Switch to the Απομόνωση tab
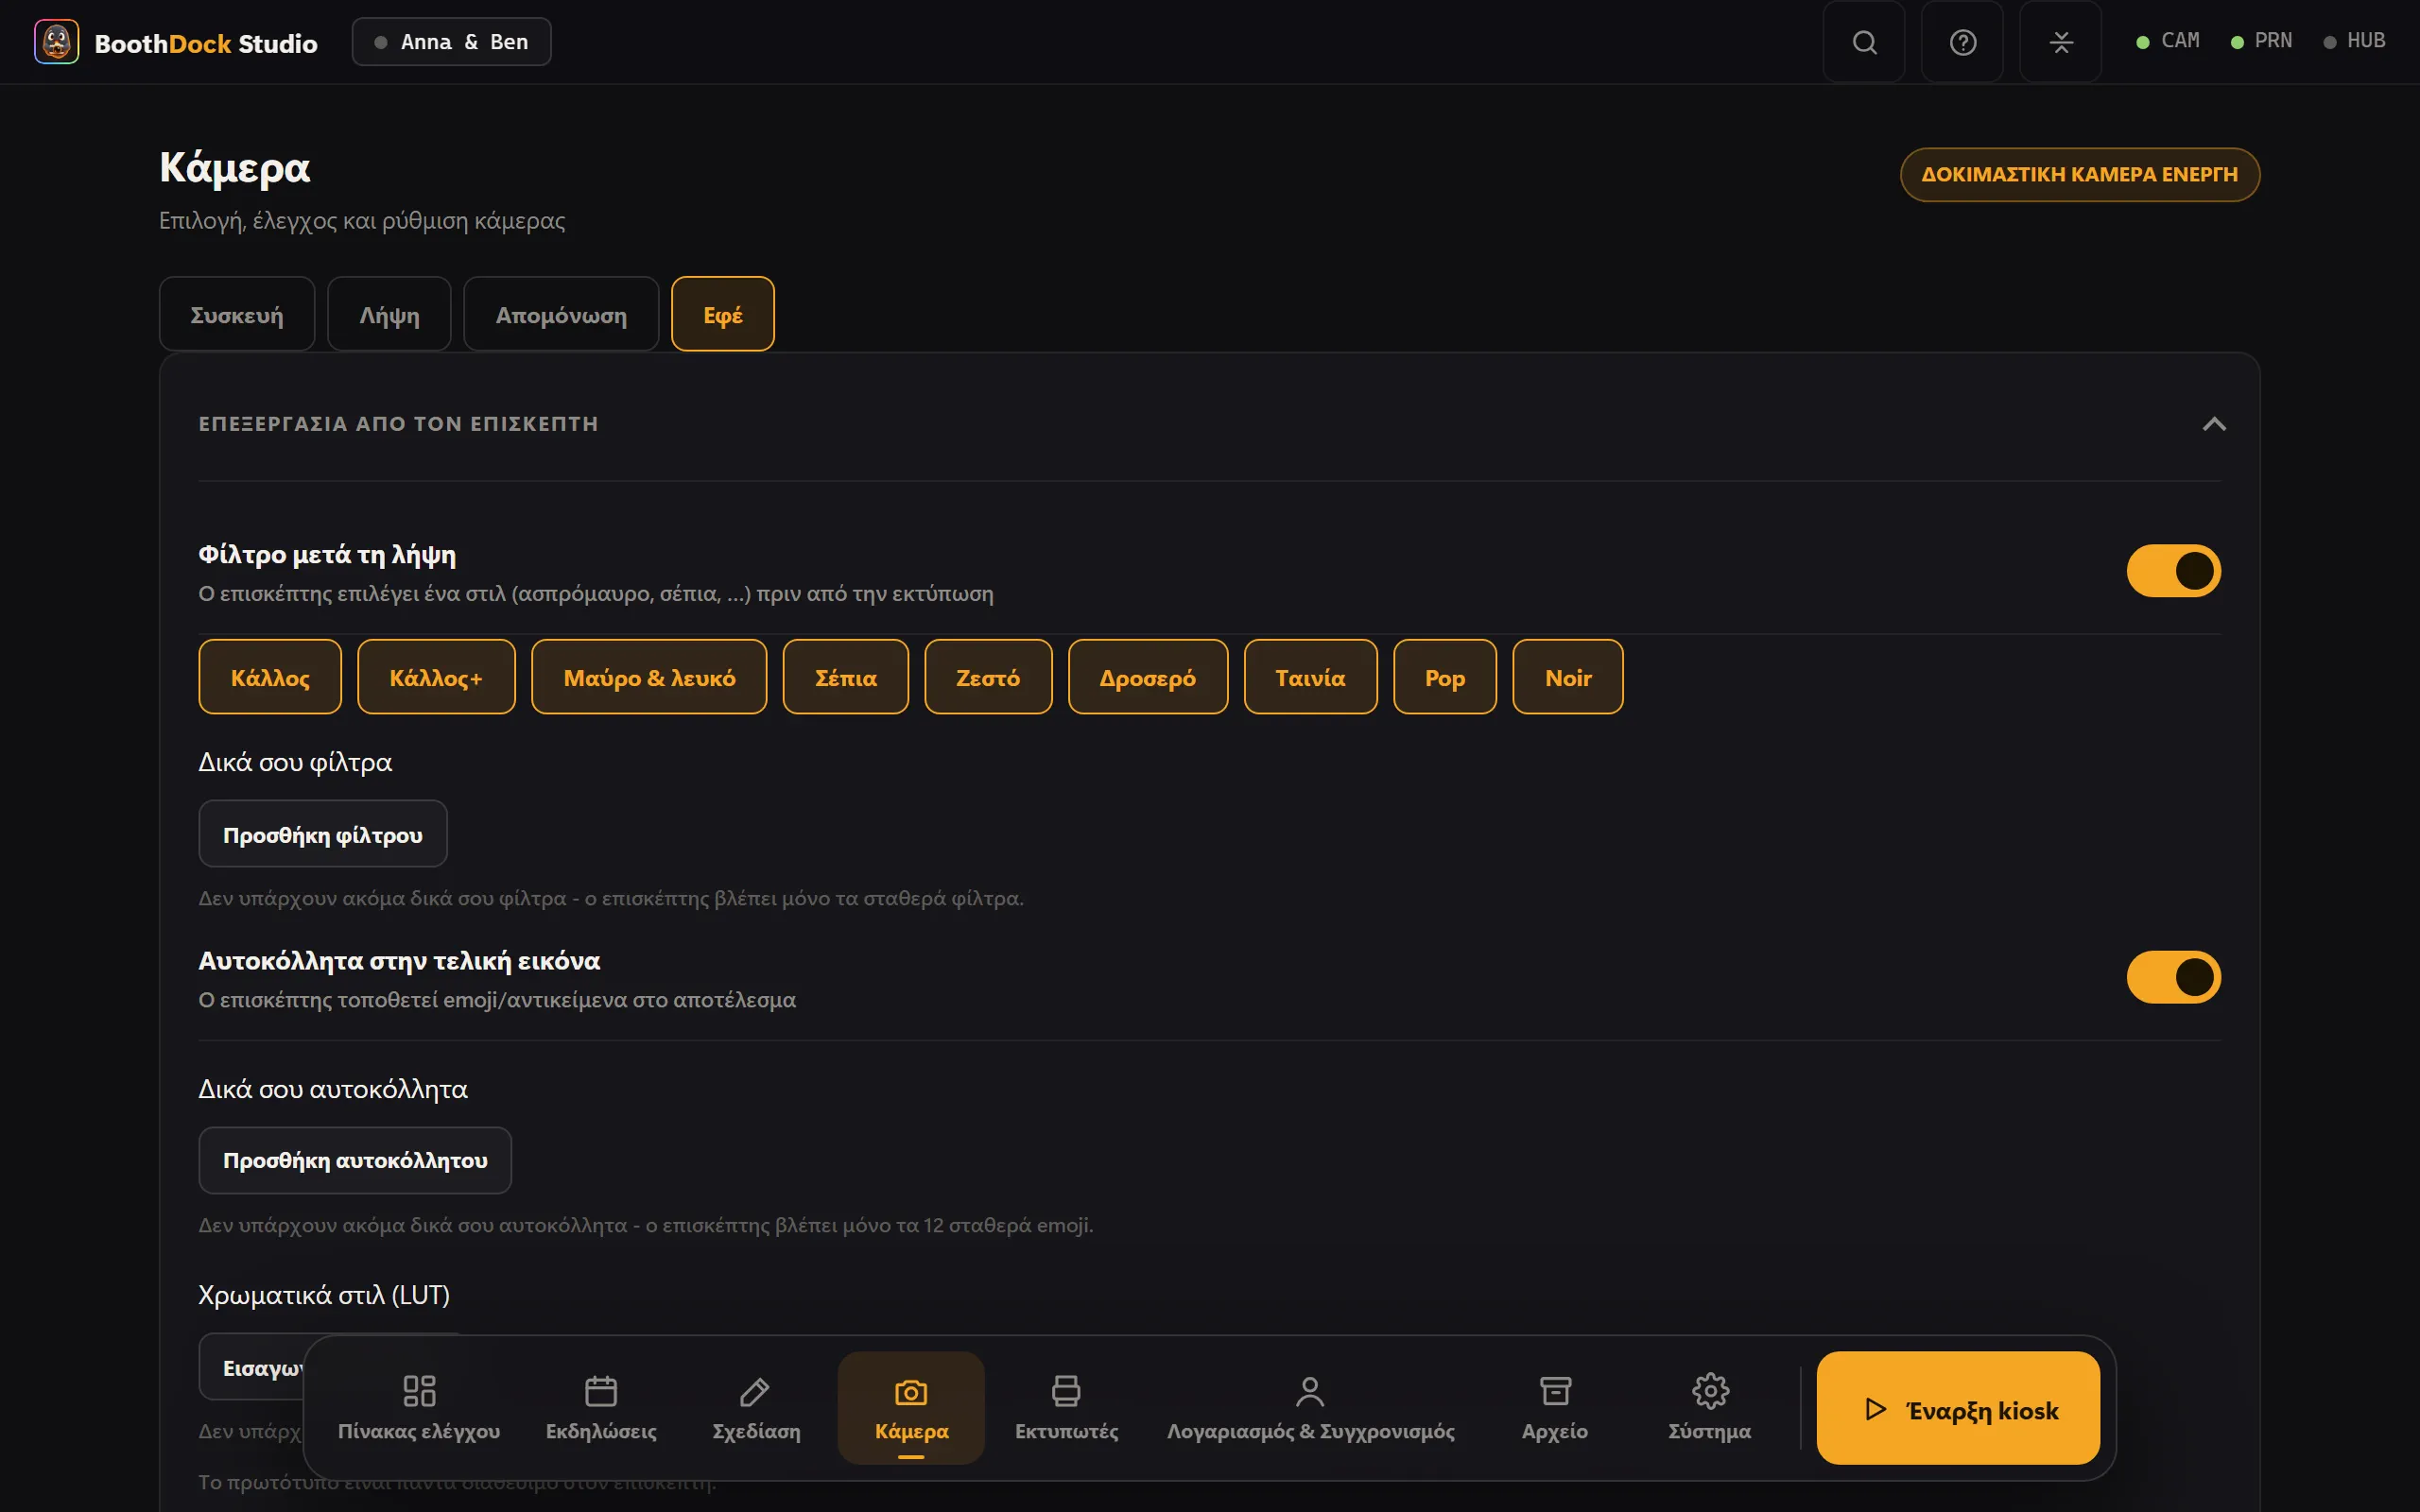This screenshot has width=2420, height=1512. 561,314
